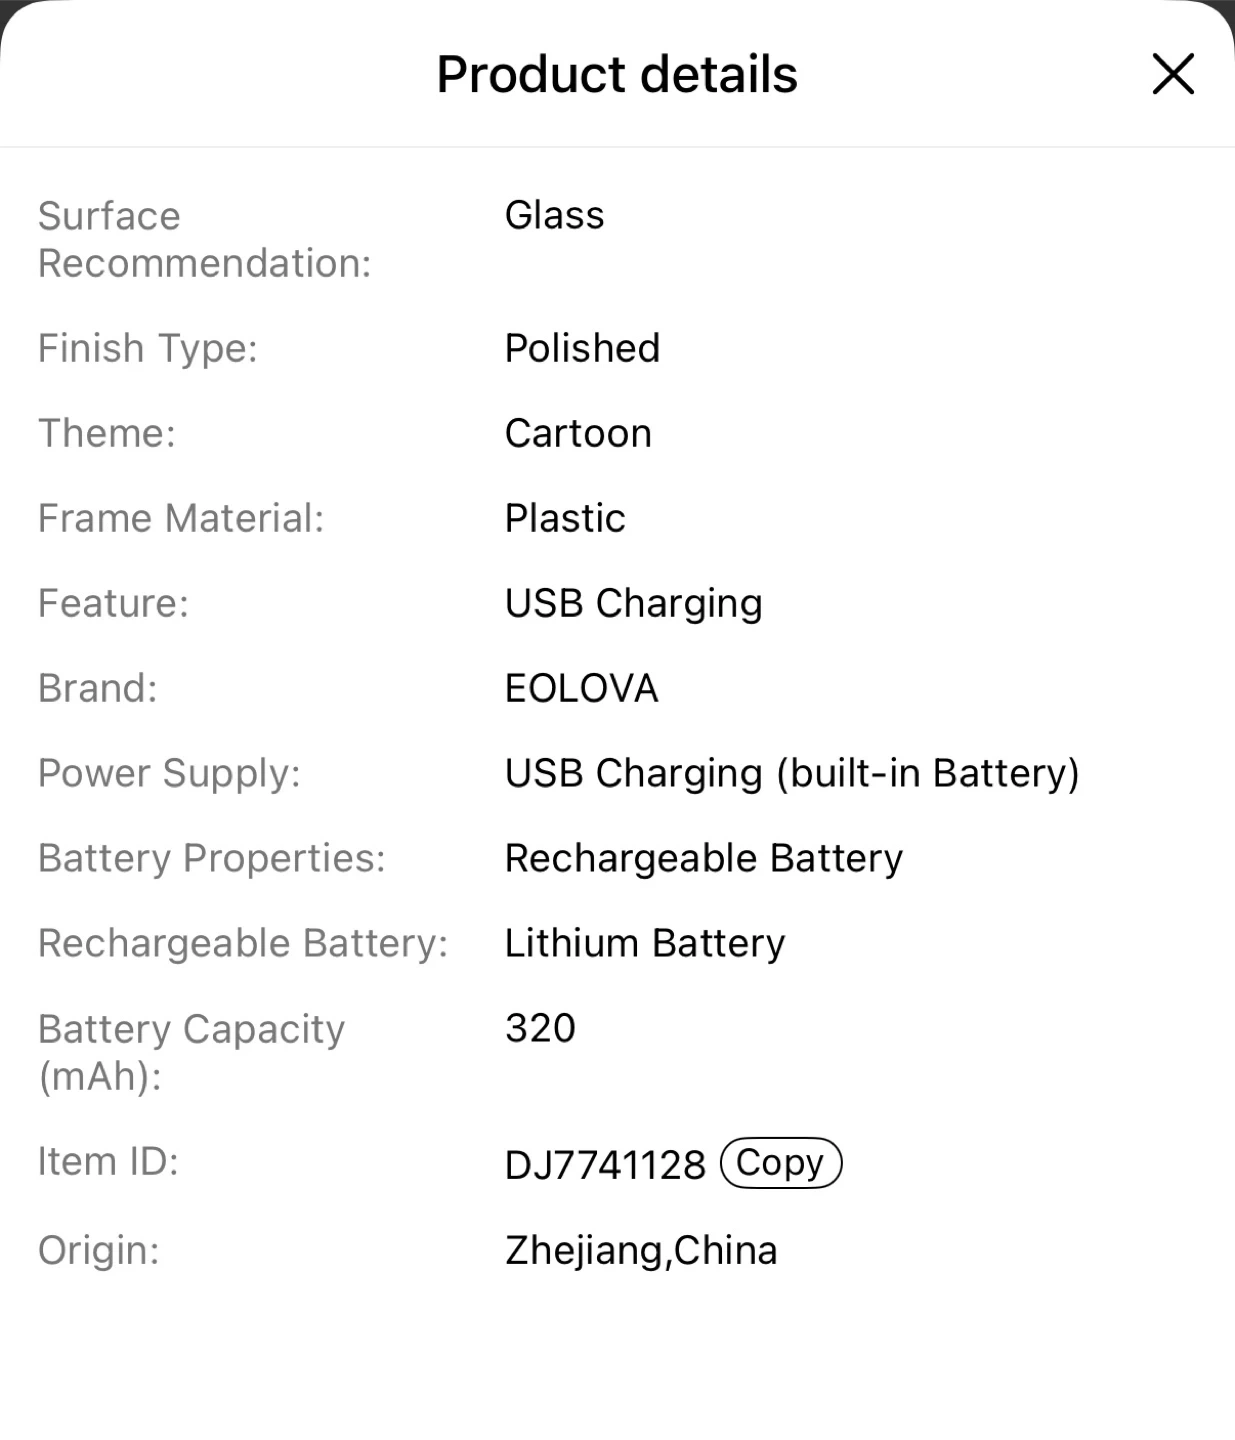The width and height of the screenshot is (1235, 1440).
Task: Tap the EOLOVA brand name
Action: point(581,688)
